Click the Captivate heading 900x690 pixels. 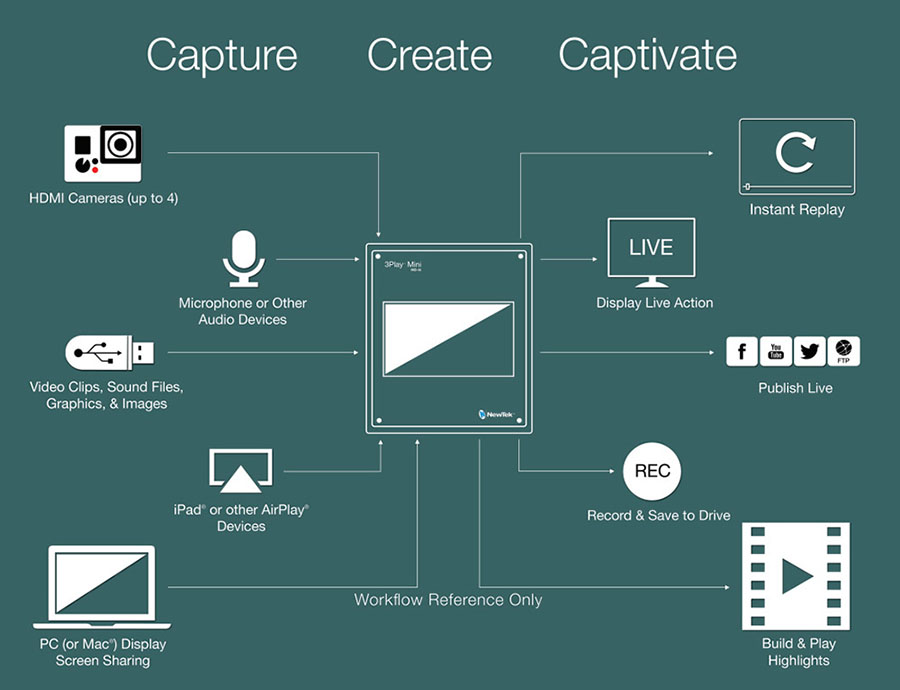(647, 55)
